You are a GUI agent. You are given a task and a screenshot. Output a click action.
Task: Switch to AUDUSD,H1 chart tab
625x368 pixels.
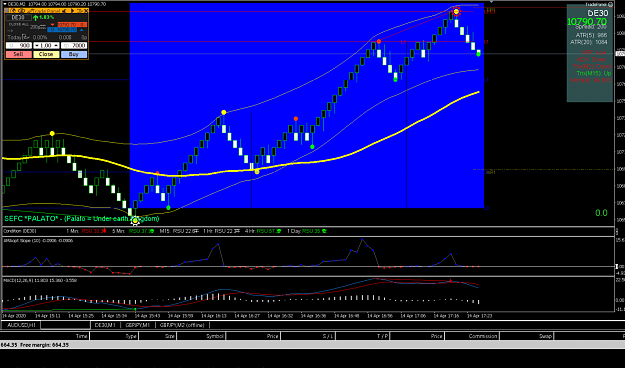21,325
